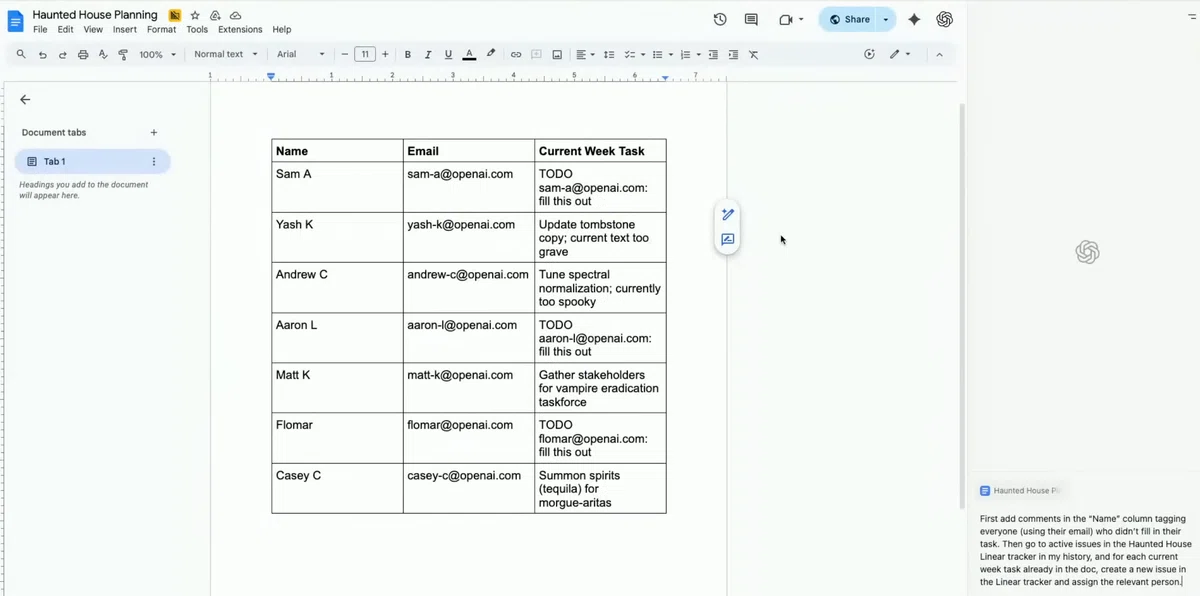Image resolution: width=1200 pixels, height=596 pixels.
Task: Open the zoom 100% dropdown
Action: 157,55
